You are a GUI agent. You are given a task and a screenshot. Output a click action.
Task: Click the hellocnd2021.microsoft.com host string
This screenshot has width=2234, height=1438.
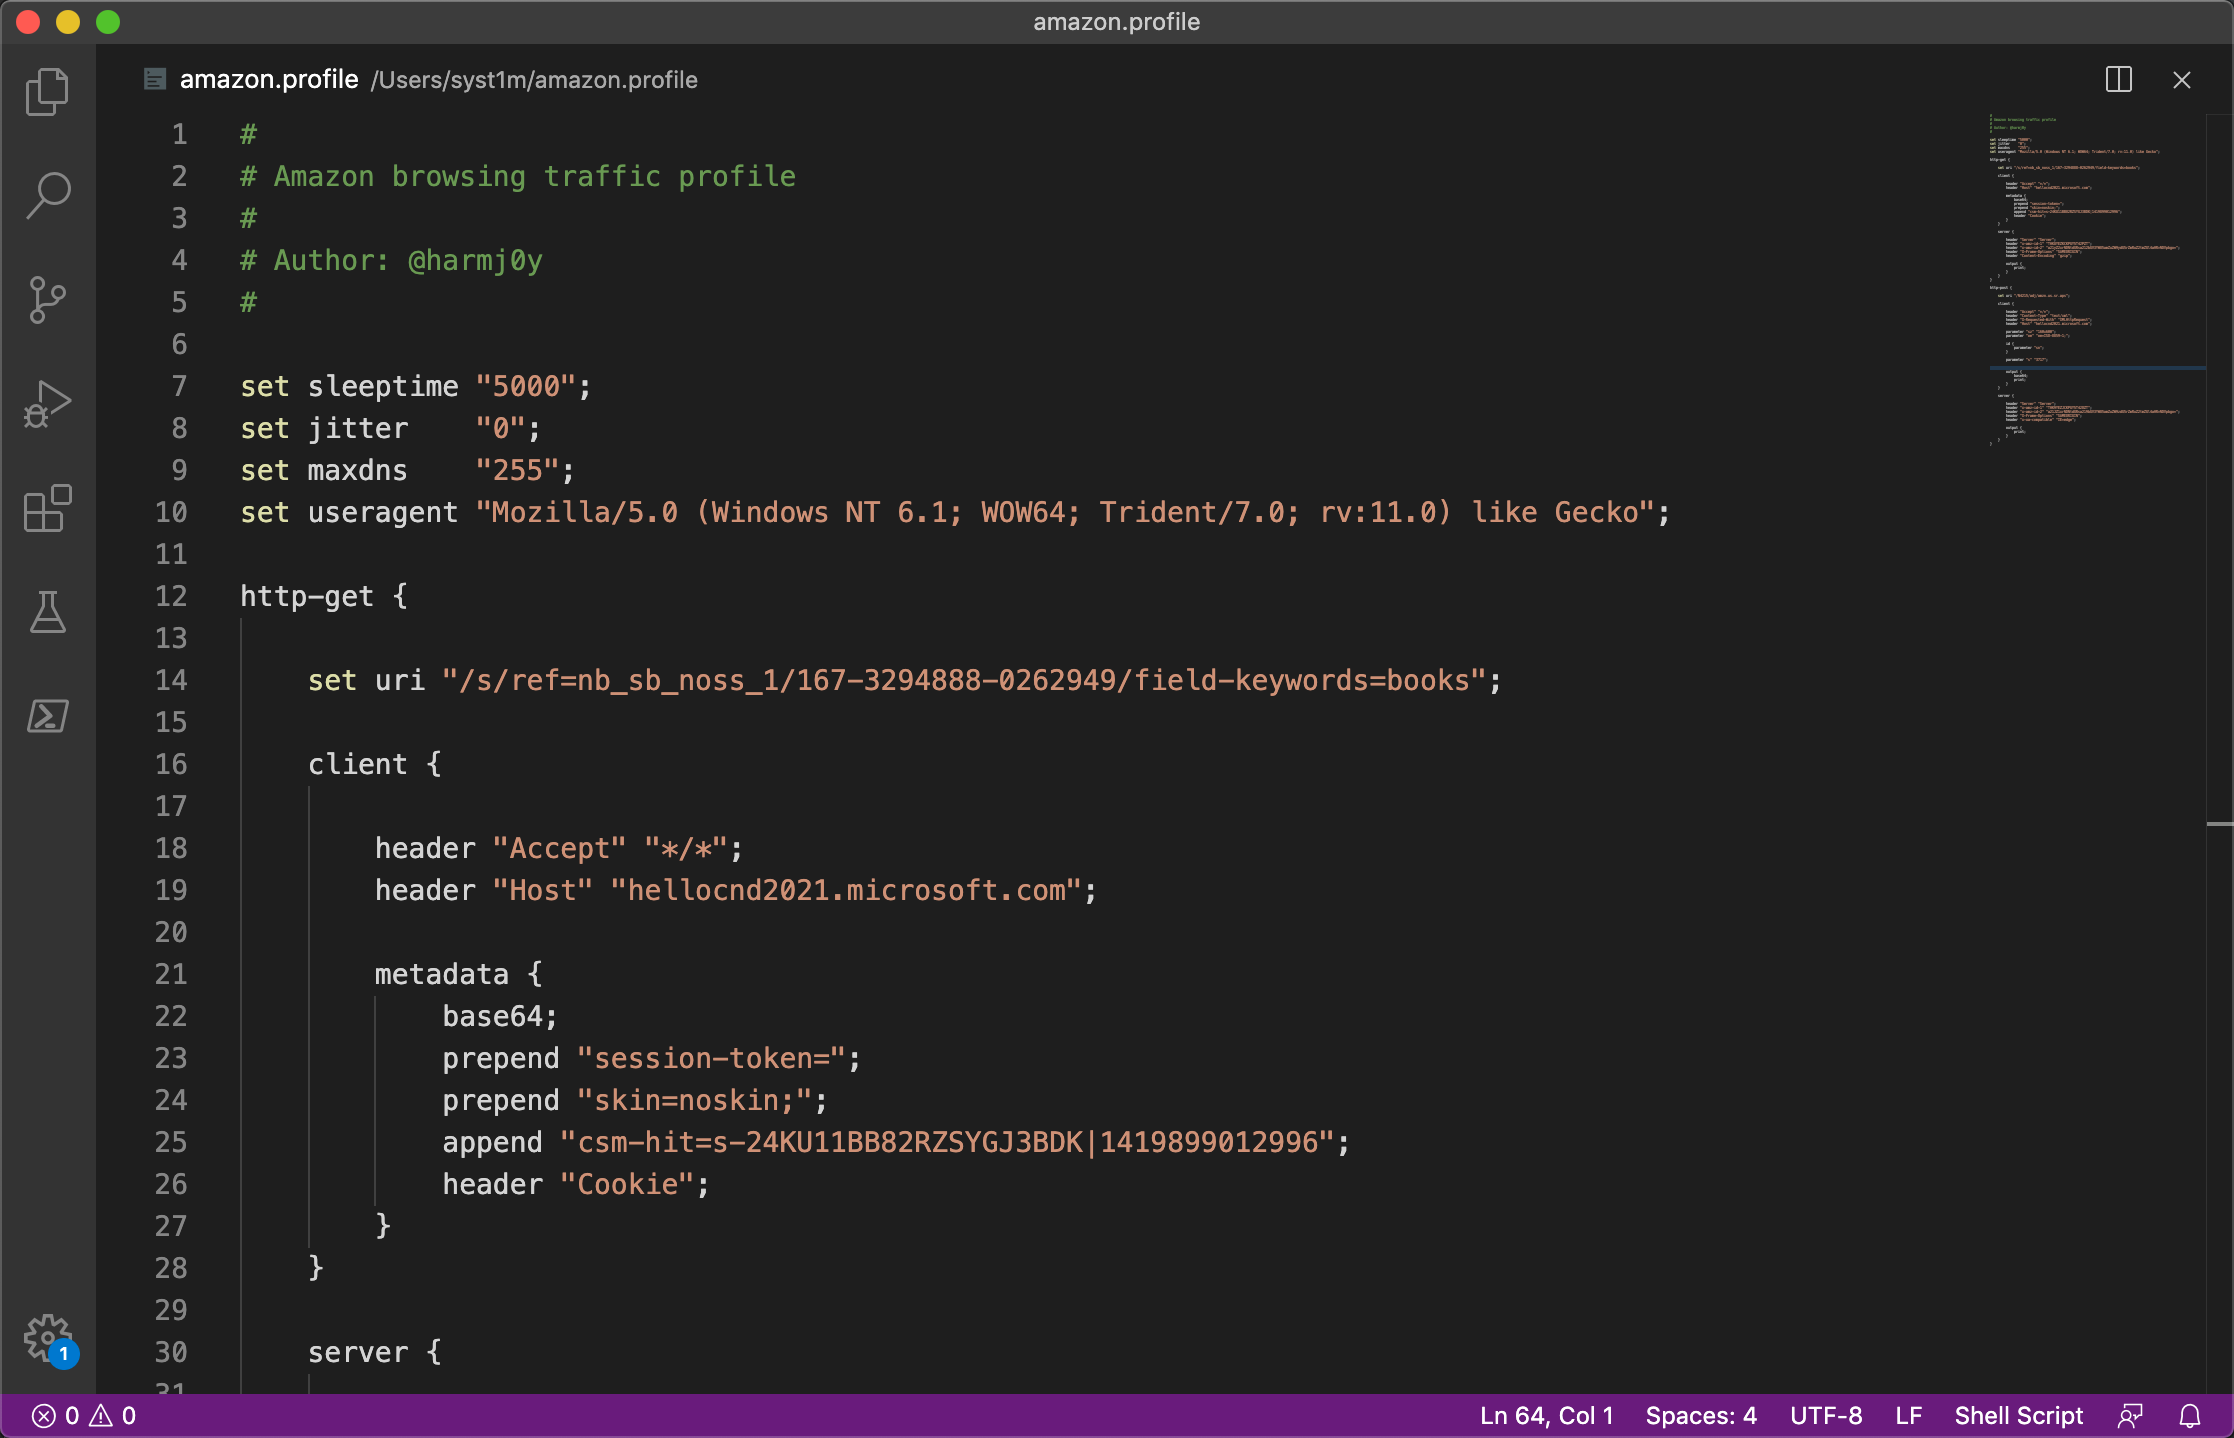[x=847, y=890]
